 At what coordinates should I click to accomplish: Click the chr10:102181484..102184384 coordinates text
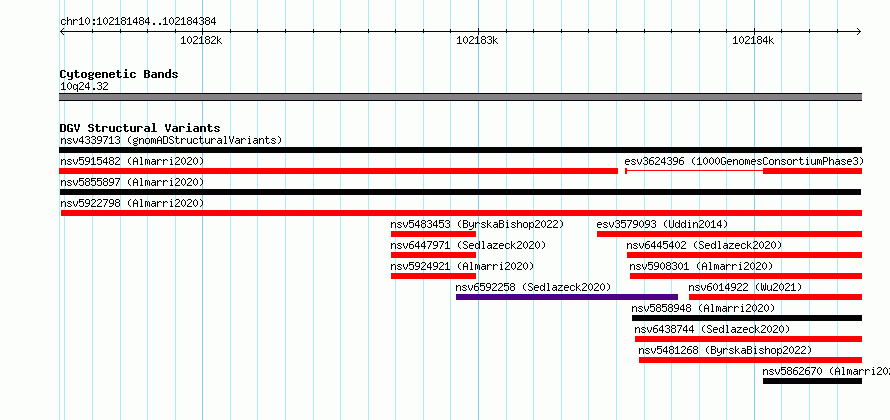[x=138, y=22]
